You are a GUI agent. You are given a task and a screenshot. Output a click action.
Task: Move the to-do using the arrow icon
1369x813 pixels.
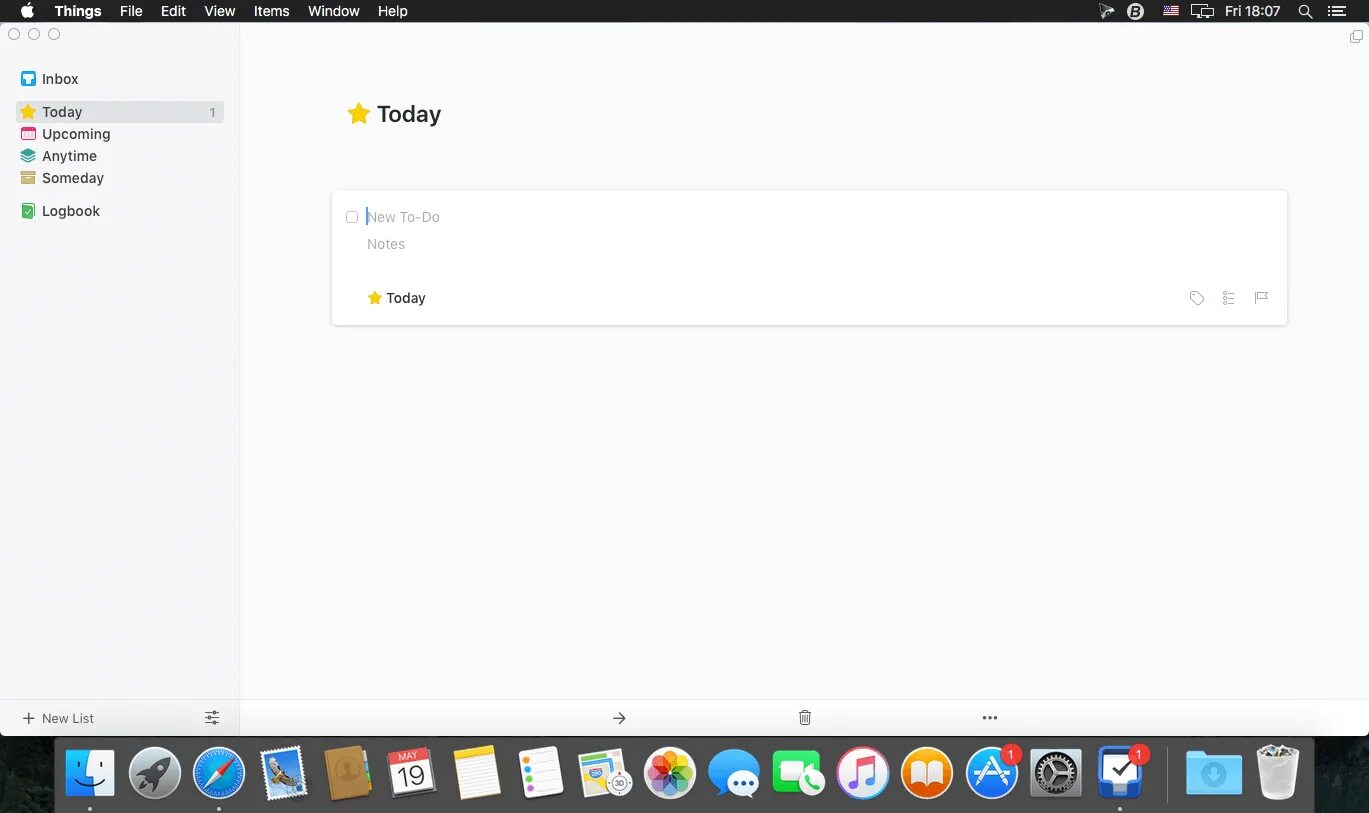pyautogui.click(x=619, y=717)
